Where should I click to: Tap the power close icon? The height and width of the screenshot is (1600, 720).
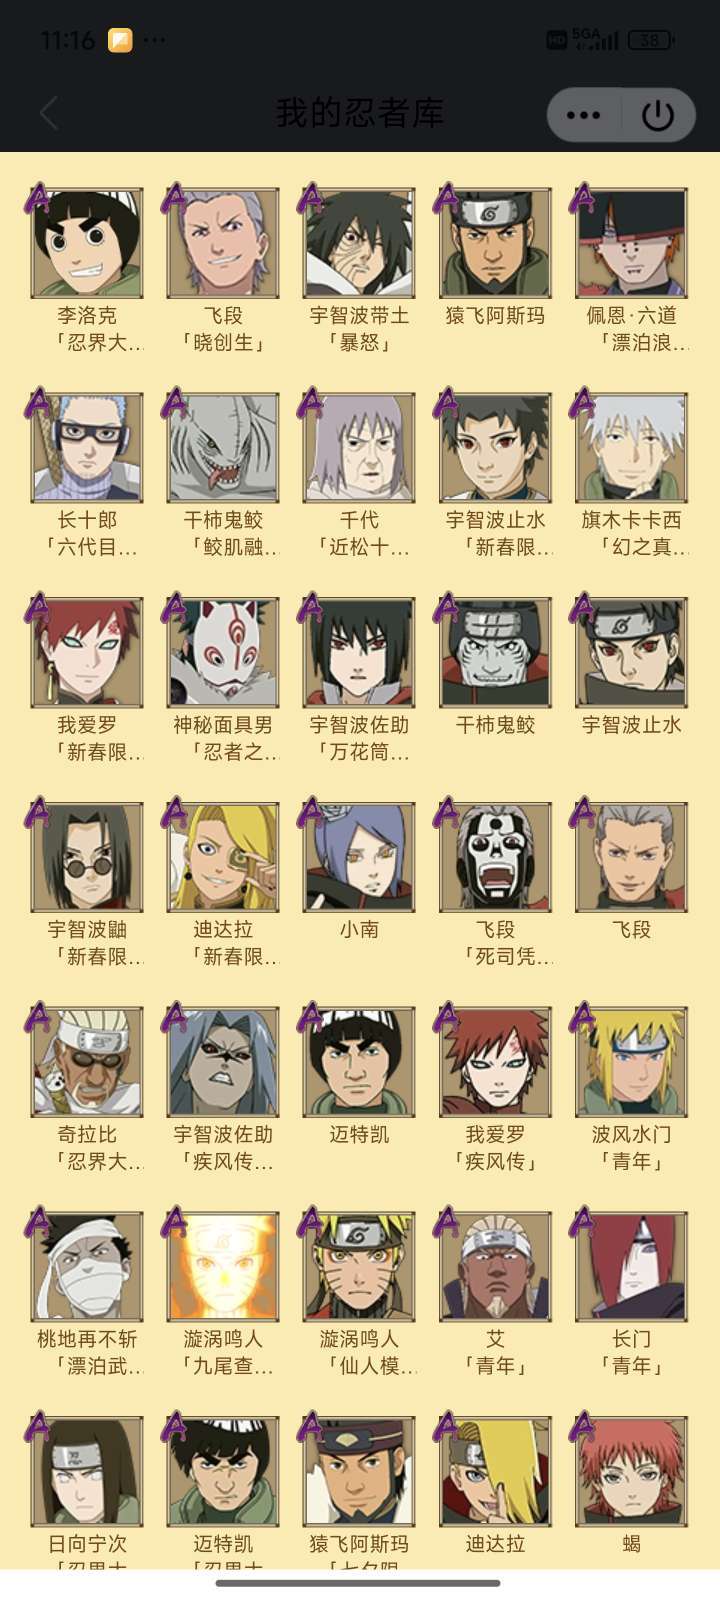click(658, 115)
